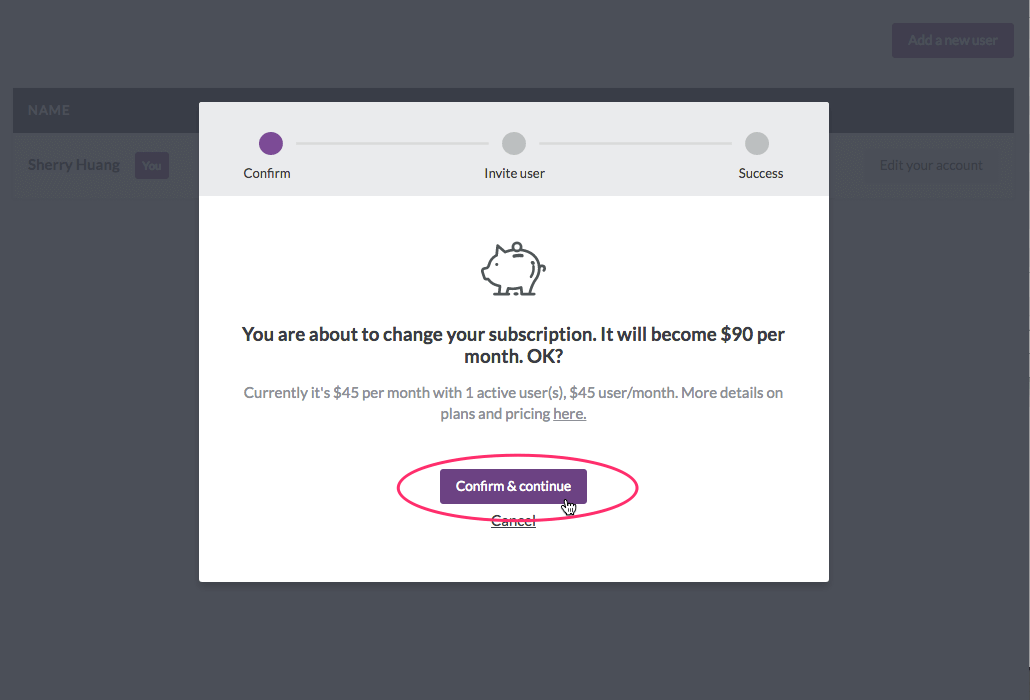Click the purple Confirm step circle

point(271,143)
